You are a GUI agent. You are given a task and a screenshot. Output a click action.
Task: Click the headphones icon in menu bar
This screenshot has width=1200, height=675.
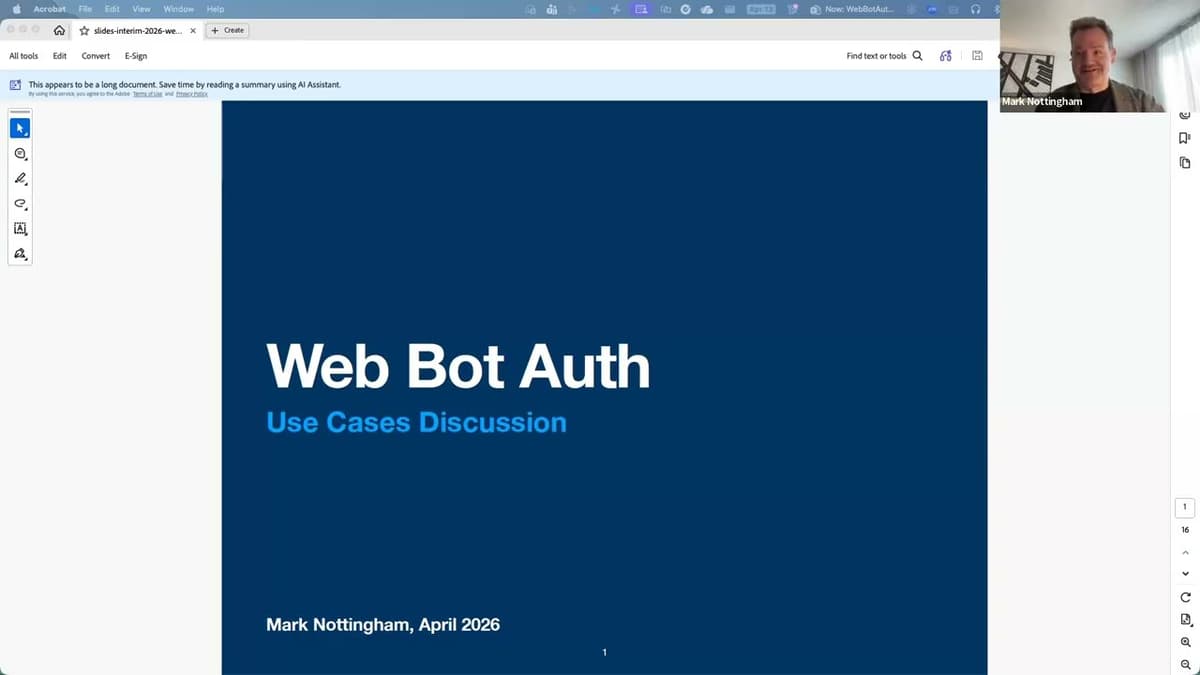point(975,9)
